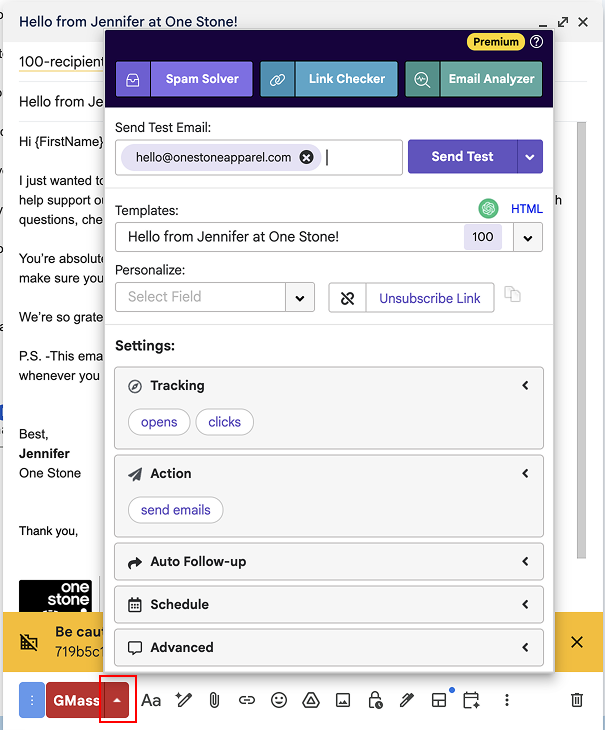Click the ChatGPT green icon
Viewport: 605px width, 730px height.
click(x=488, y=208)
